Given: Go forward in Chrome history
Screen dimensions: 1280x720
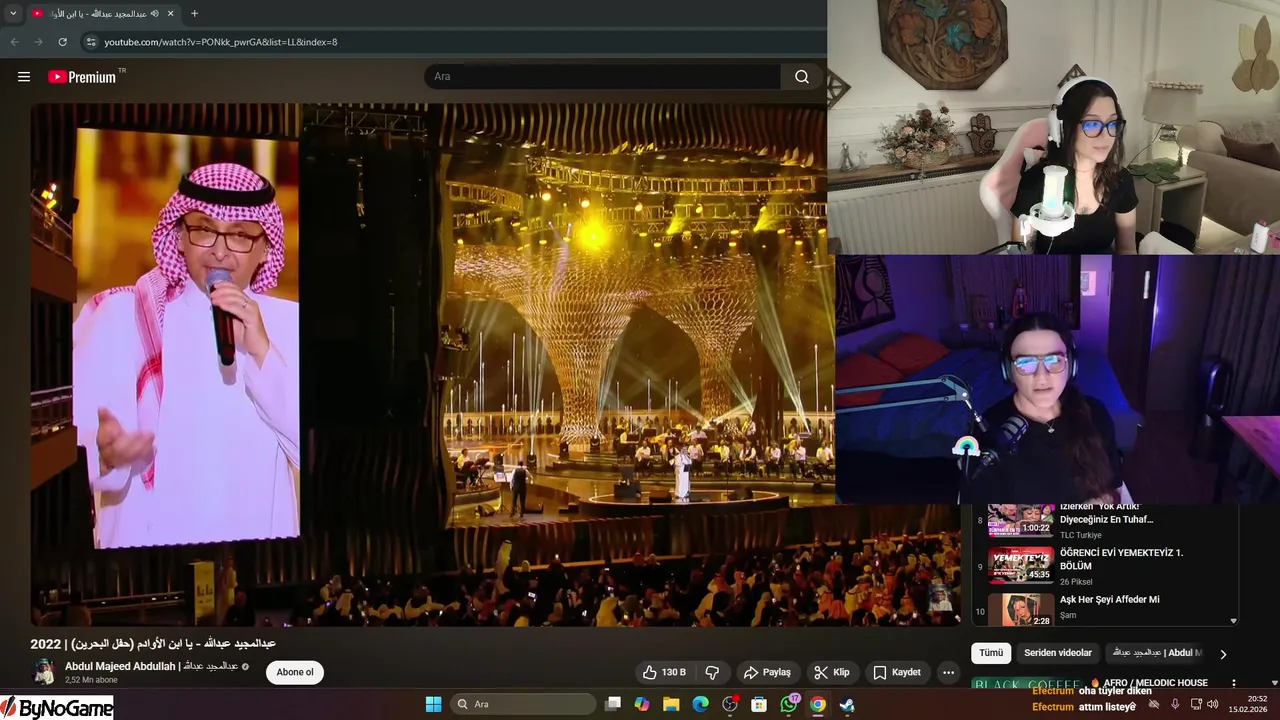Looking at the screenshot, I should click(x=38, y=42).
